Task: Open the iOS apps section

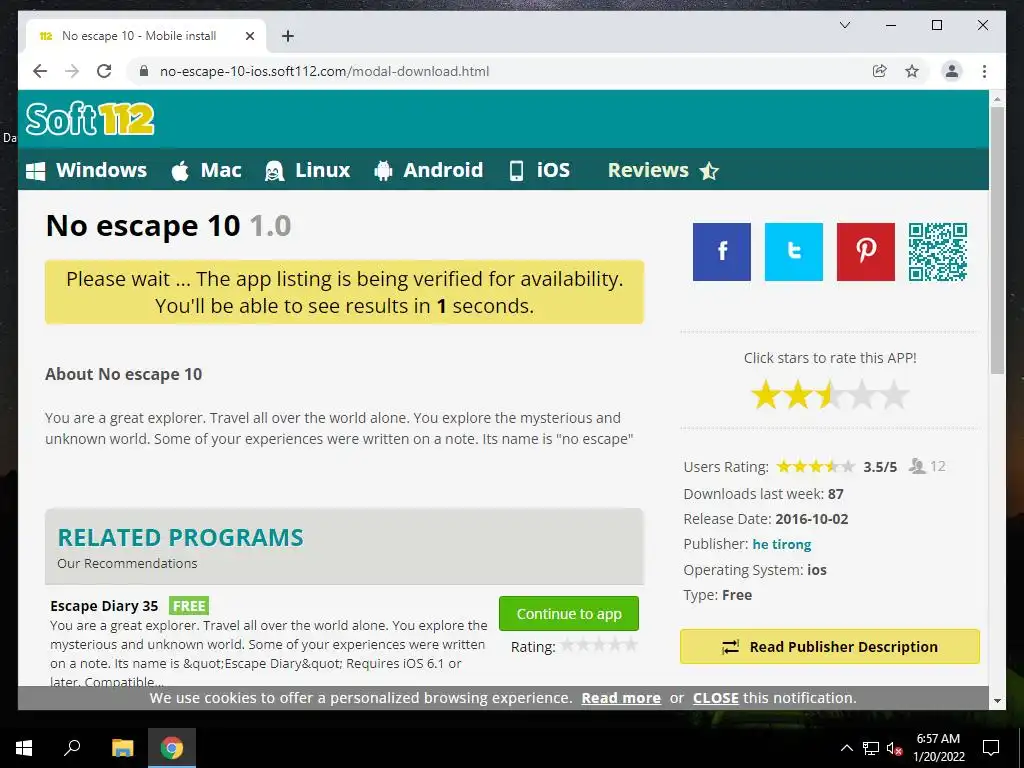Action: click(539, 170)
